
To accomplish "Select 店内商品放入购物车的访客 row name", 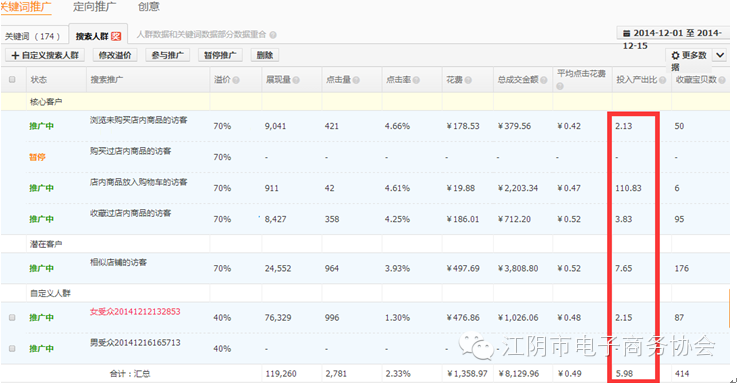I will (139, 182).
